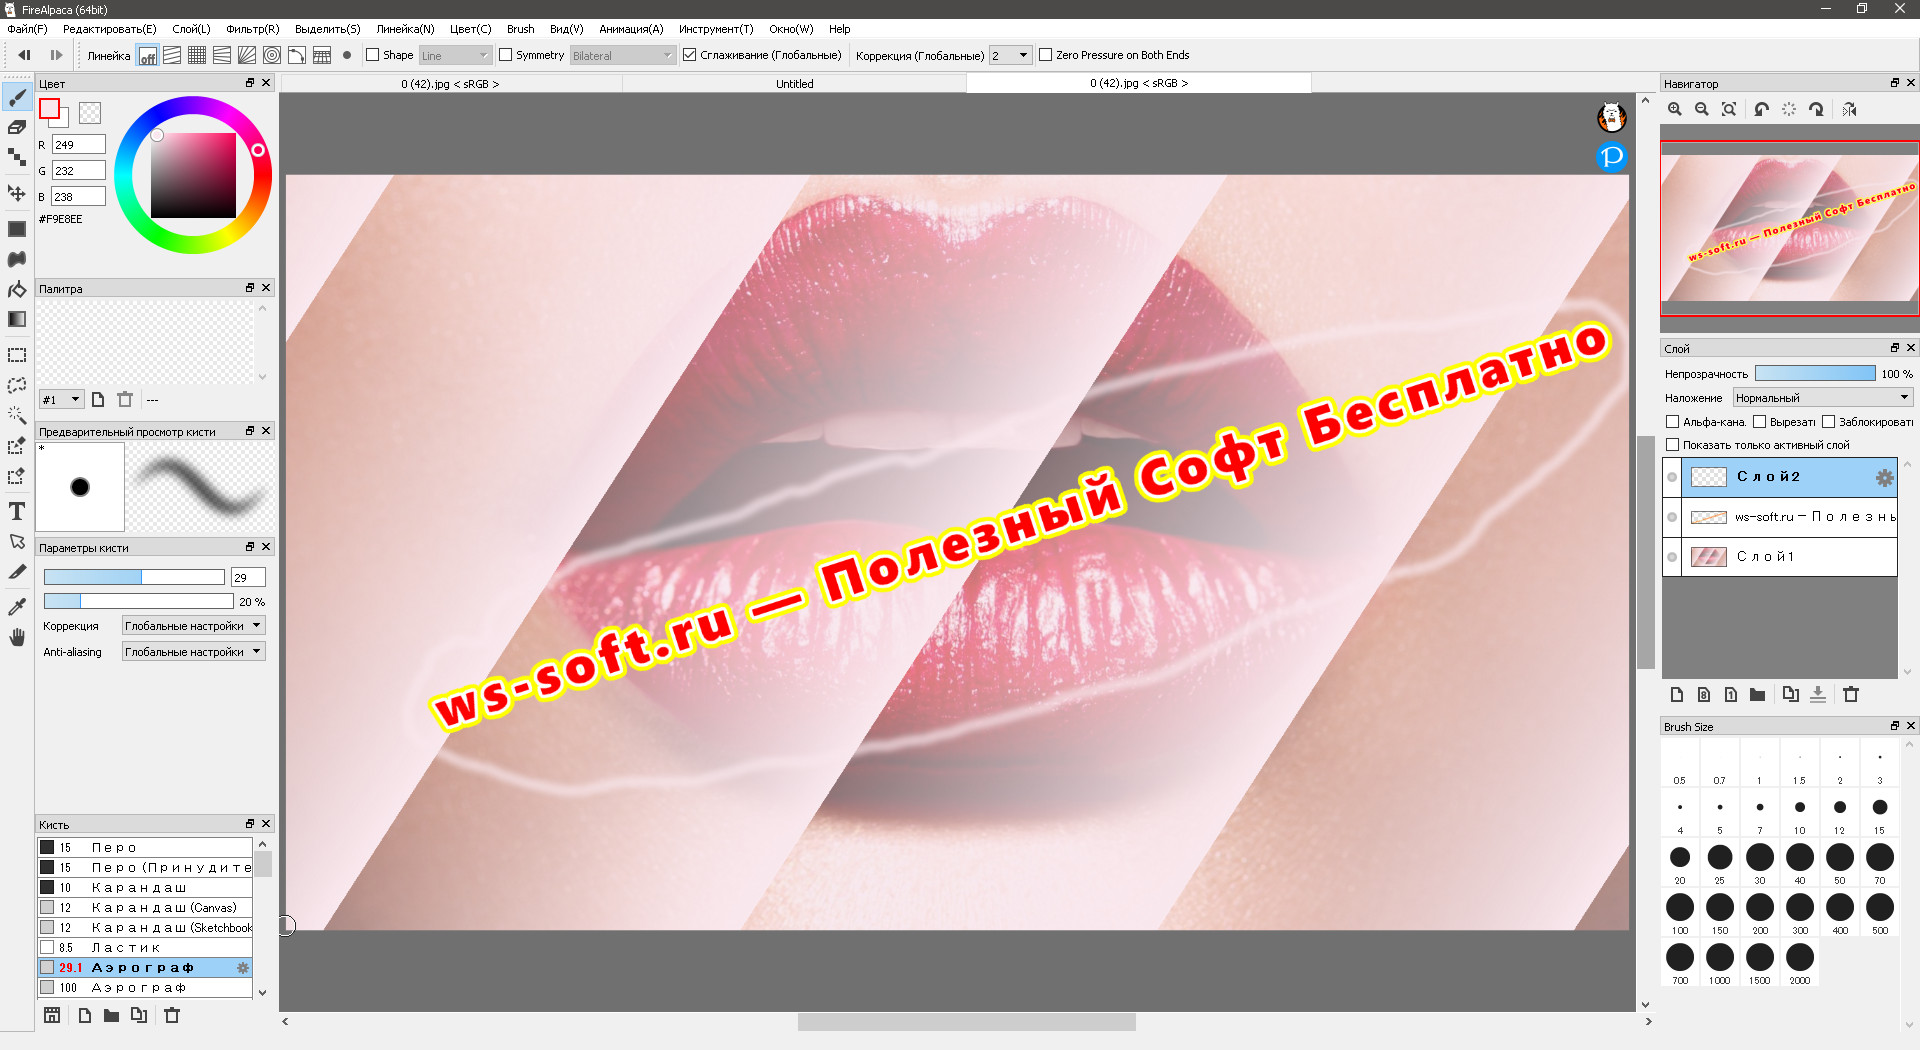This screenshot has height=1050, width=1920.
Task: Select the Brush tool in left toolbar
Action: (17, 97)
